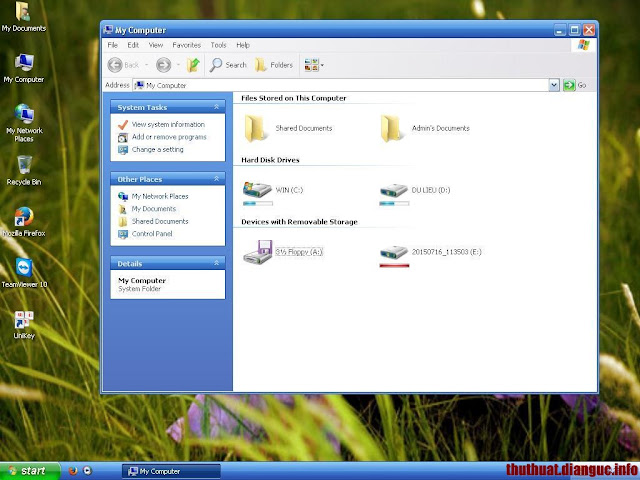This screenshot has width=640, height=480.
Task: Open Search in the toolbar
Action: (x=228, y=65)
